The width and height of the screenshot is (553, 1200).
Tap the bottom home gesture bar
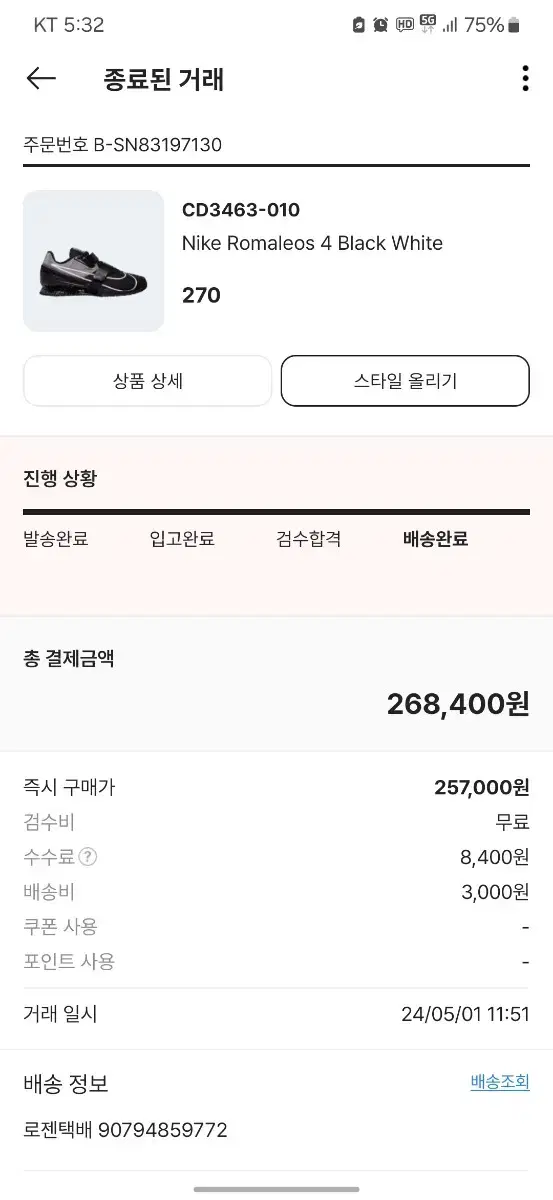tap(276, 1189)
